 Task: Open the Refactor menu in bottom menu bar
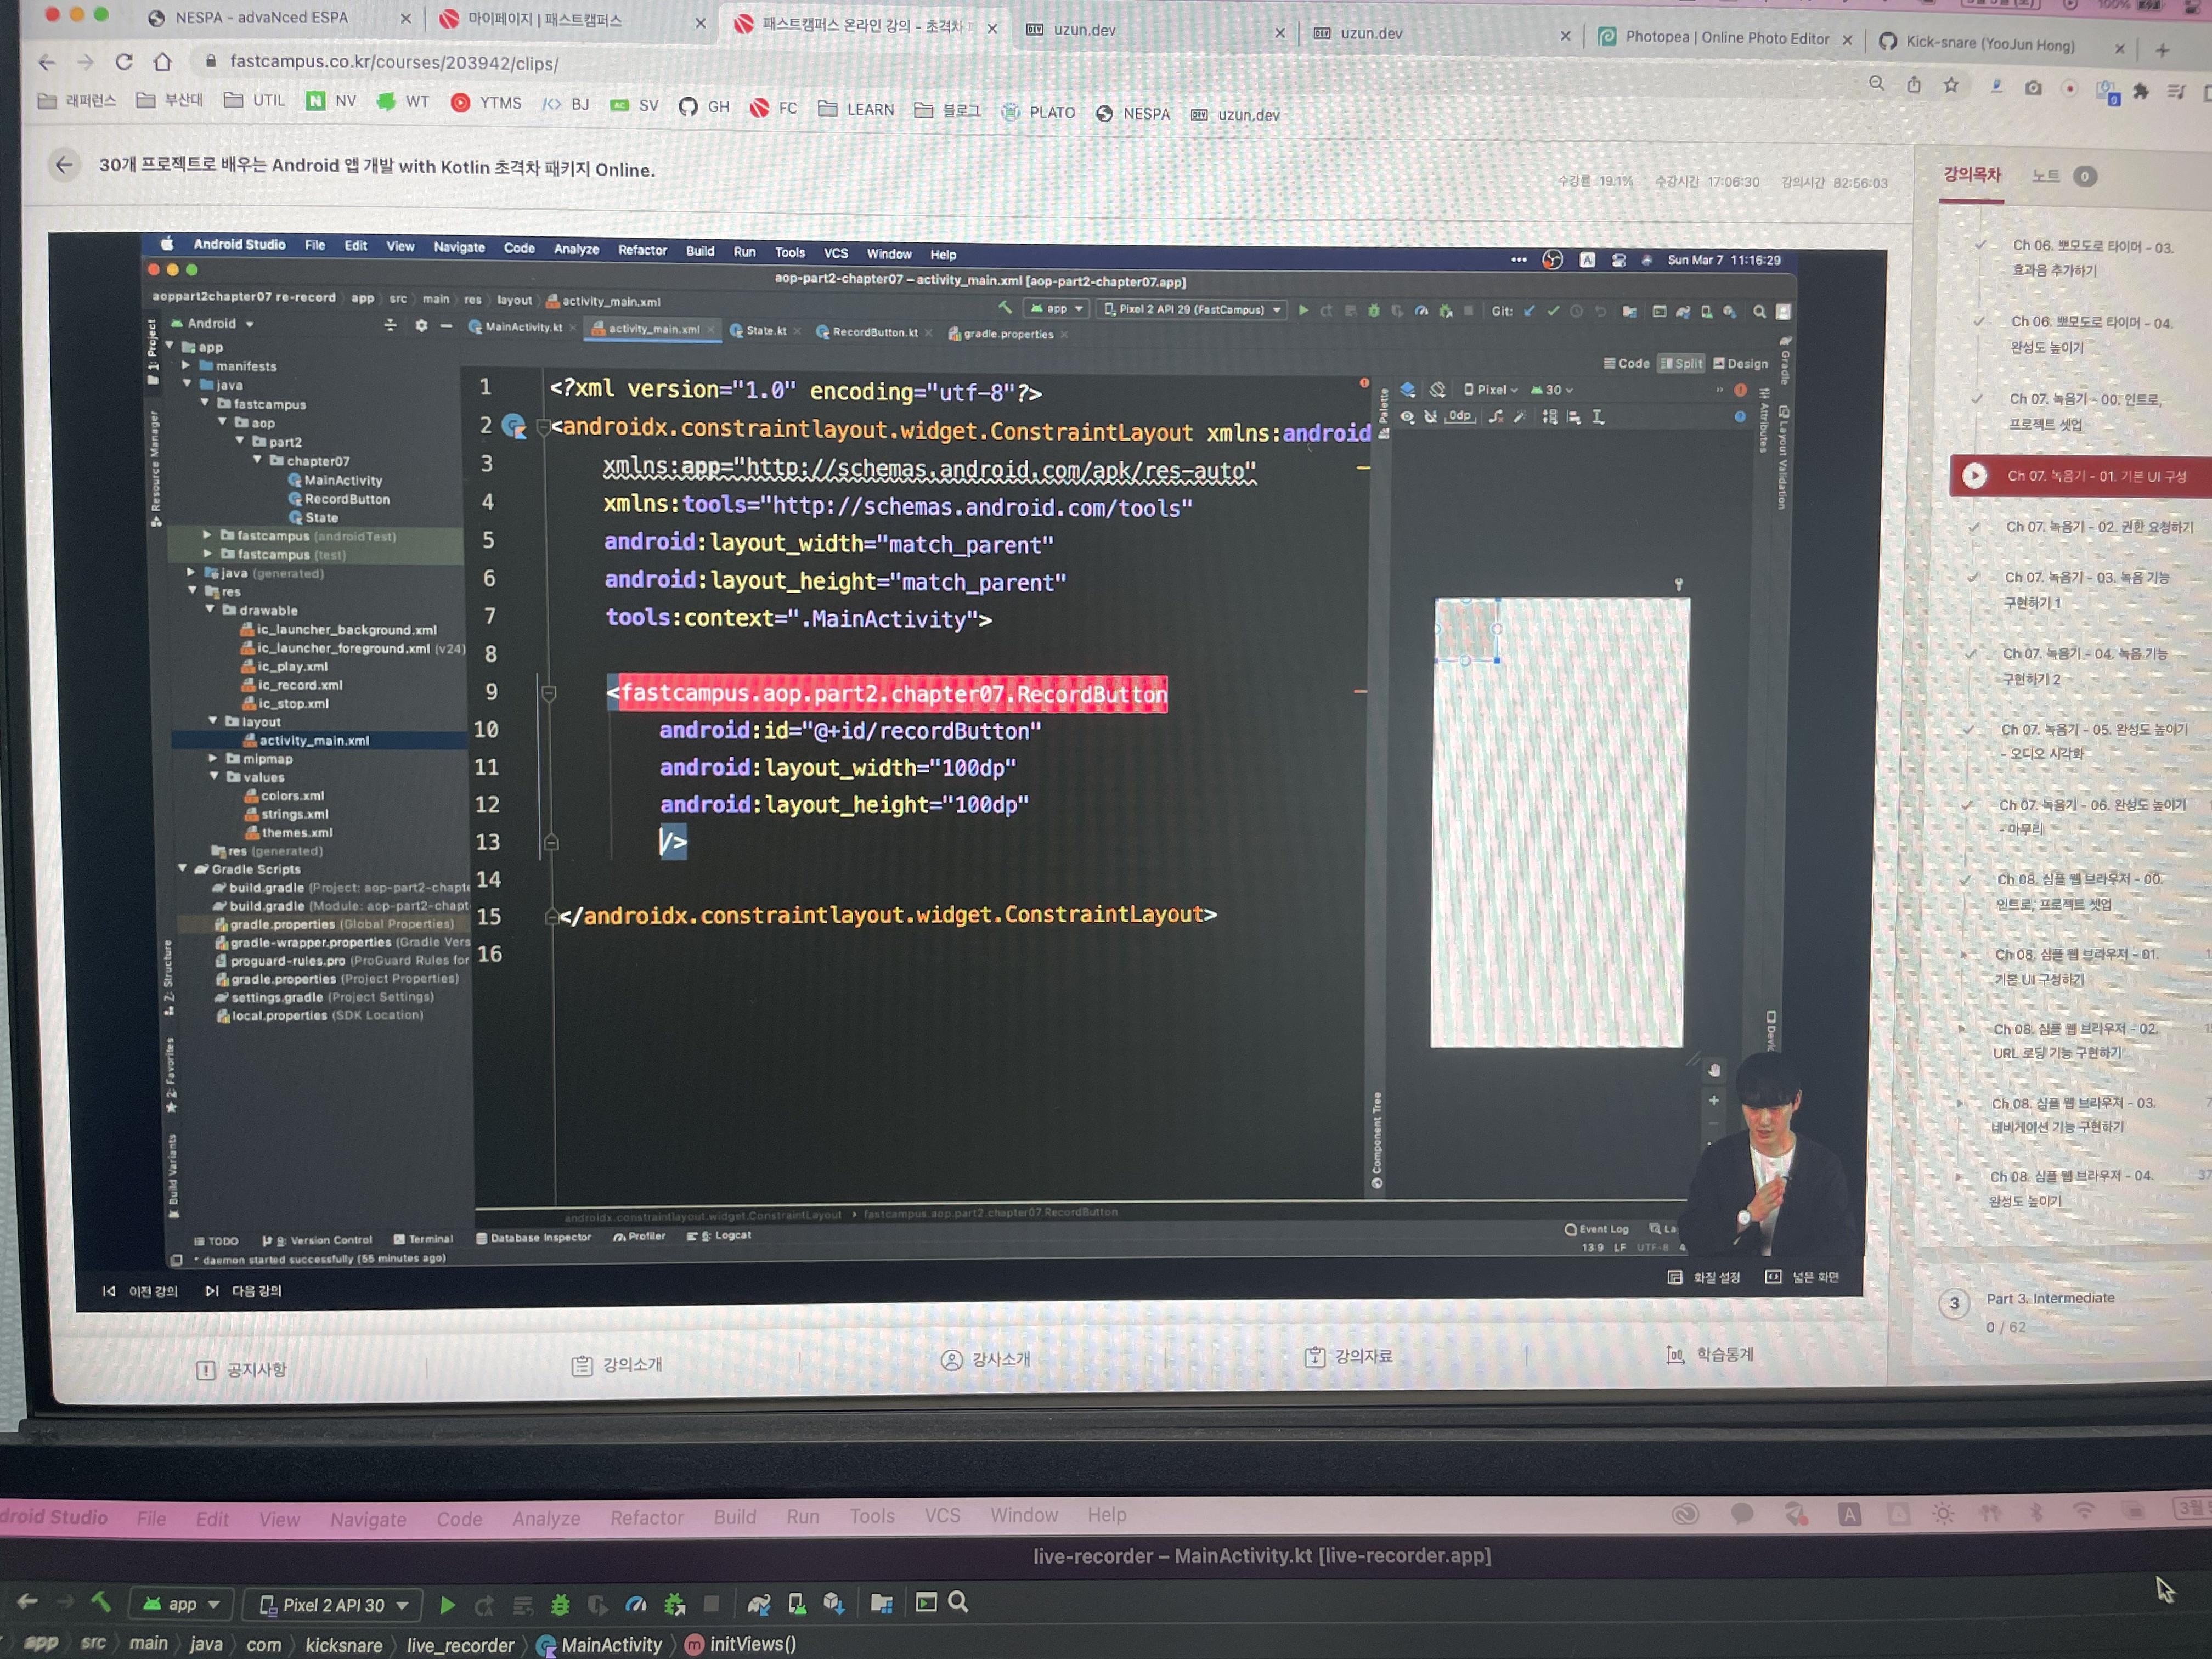(x=646, y=1517)
